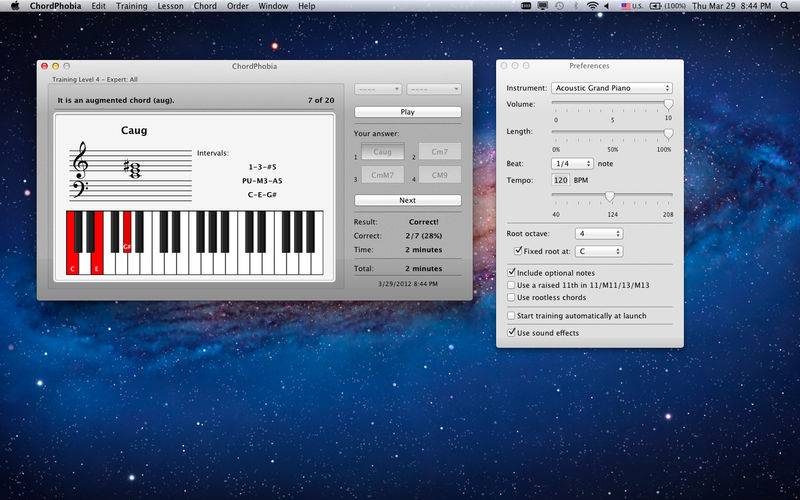Click the Length slider handle
This screenshot has height=500, width=800.
pyautogui.click(x=668, y=134)
